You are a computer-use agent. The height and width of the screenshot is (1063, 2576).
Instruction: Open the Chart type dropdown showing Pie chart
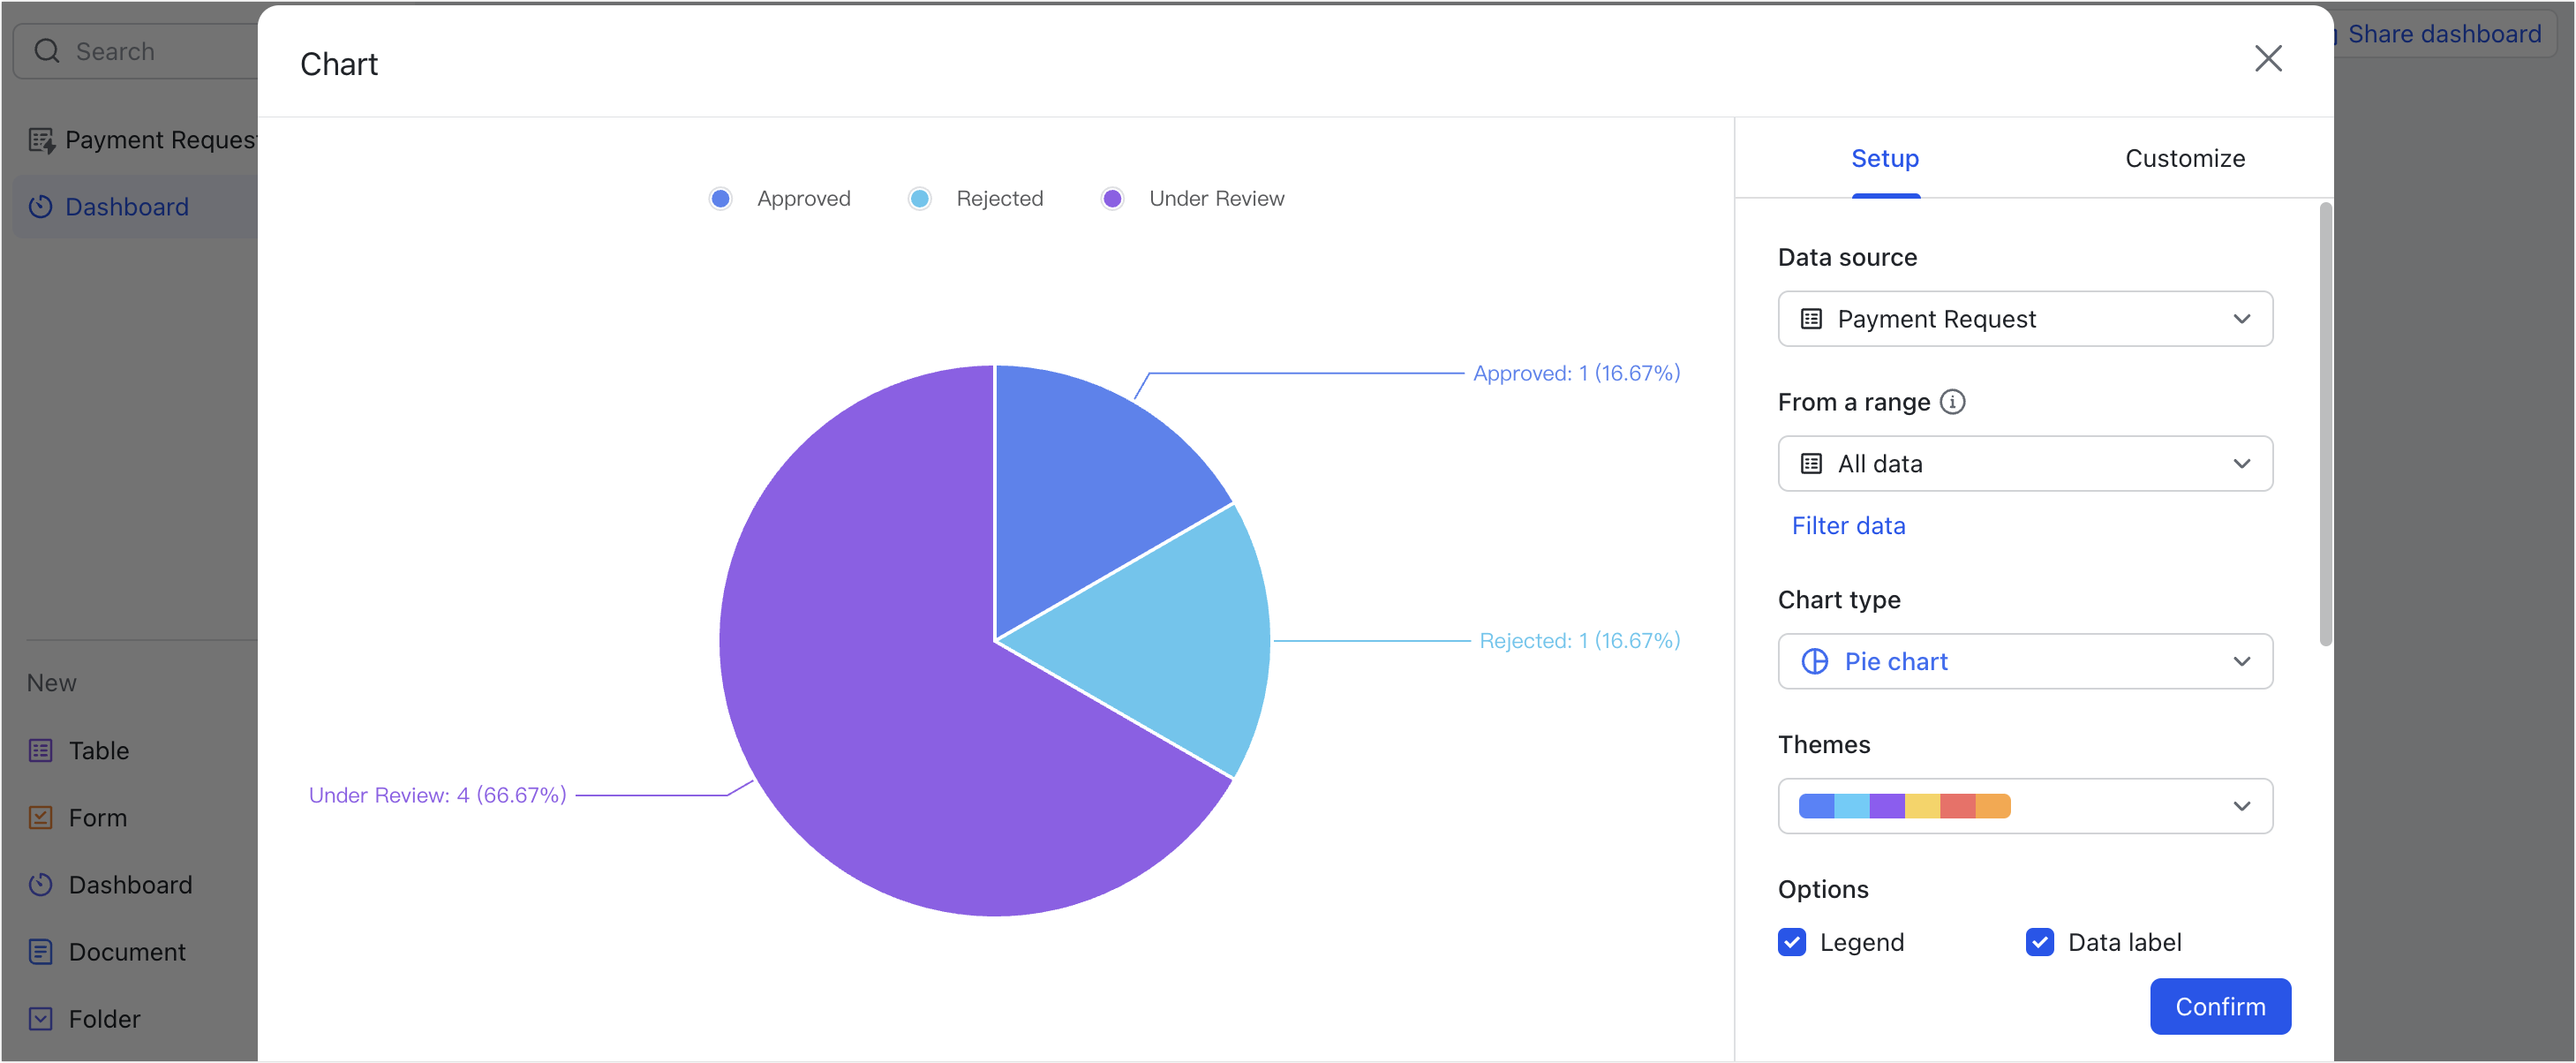(2025, 661)
